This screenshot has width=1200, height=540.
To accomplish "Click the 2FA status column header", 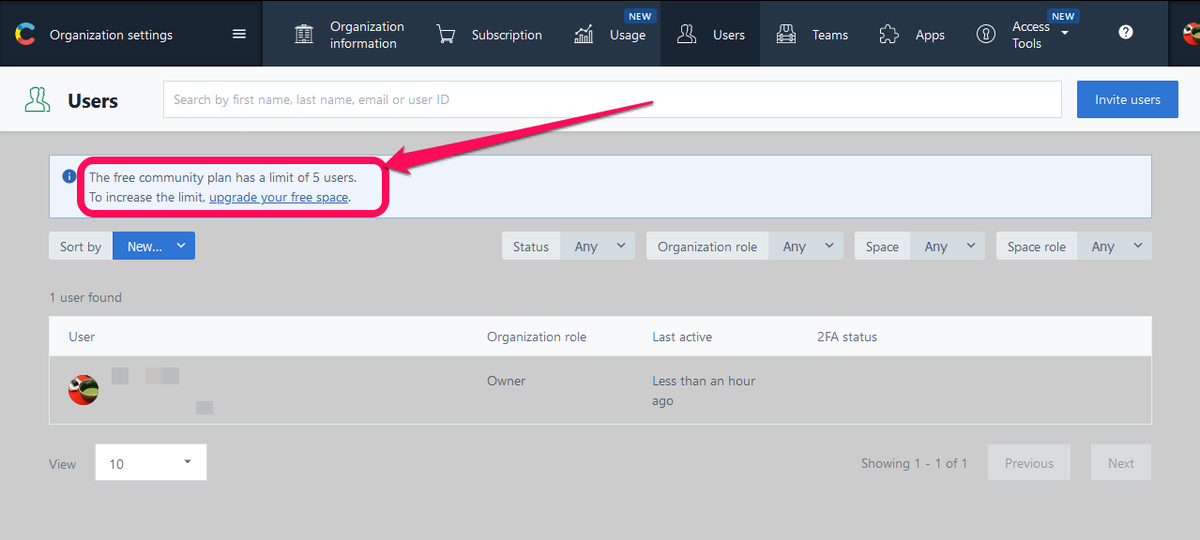I will (x=847, y=337).
